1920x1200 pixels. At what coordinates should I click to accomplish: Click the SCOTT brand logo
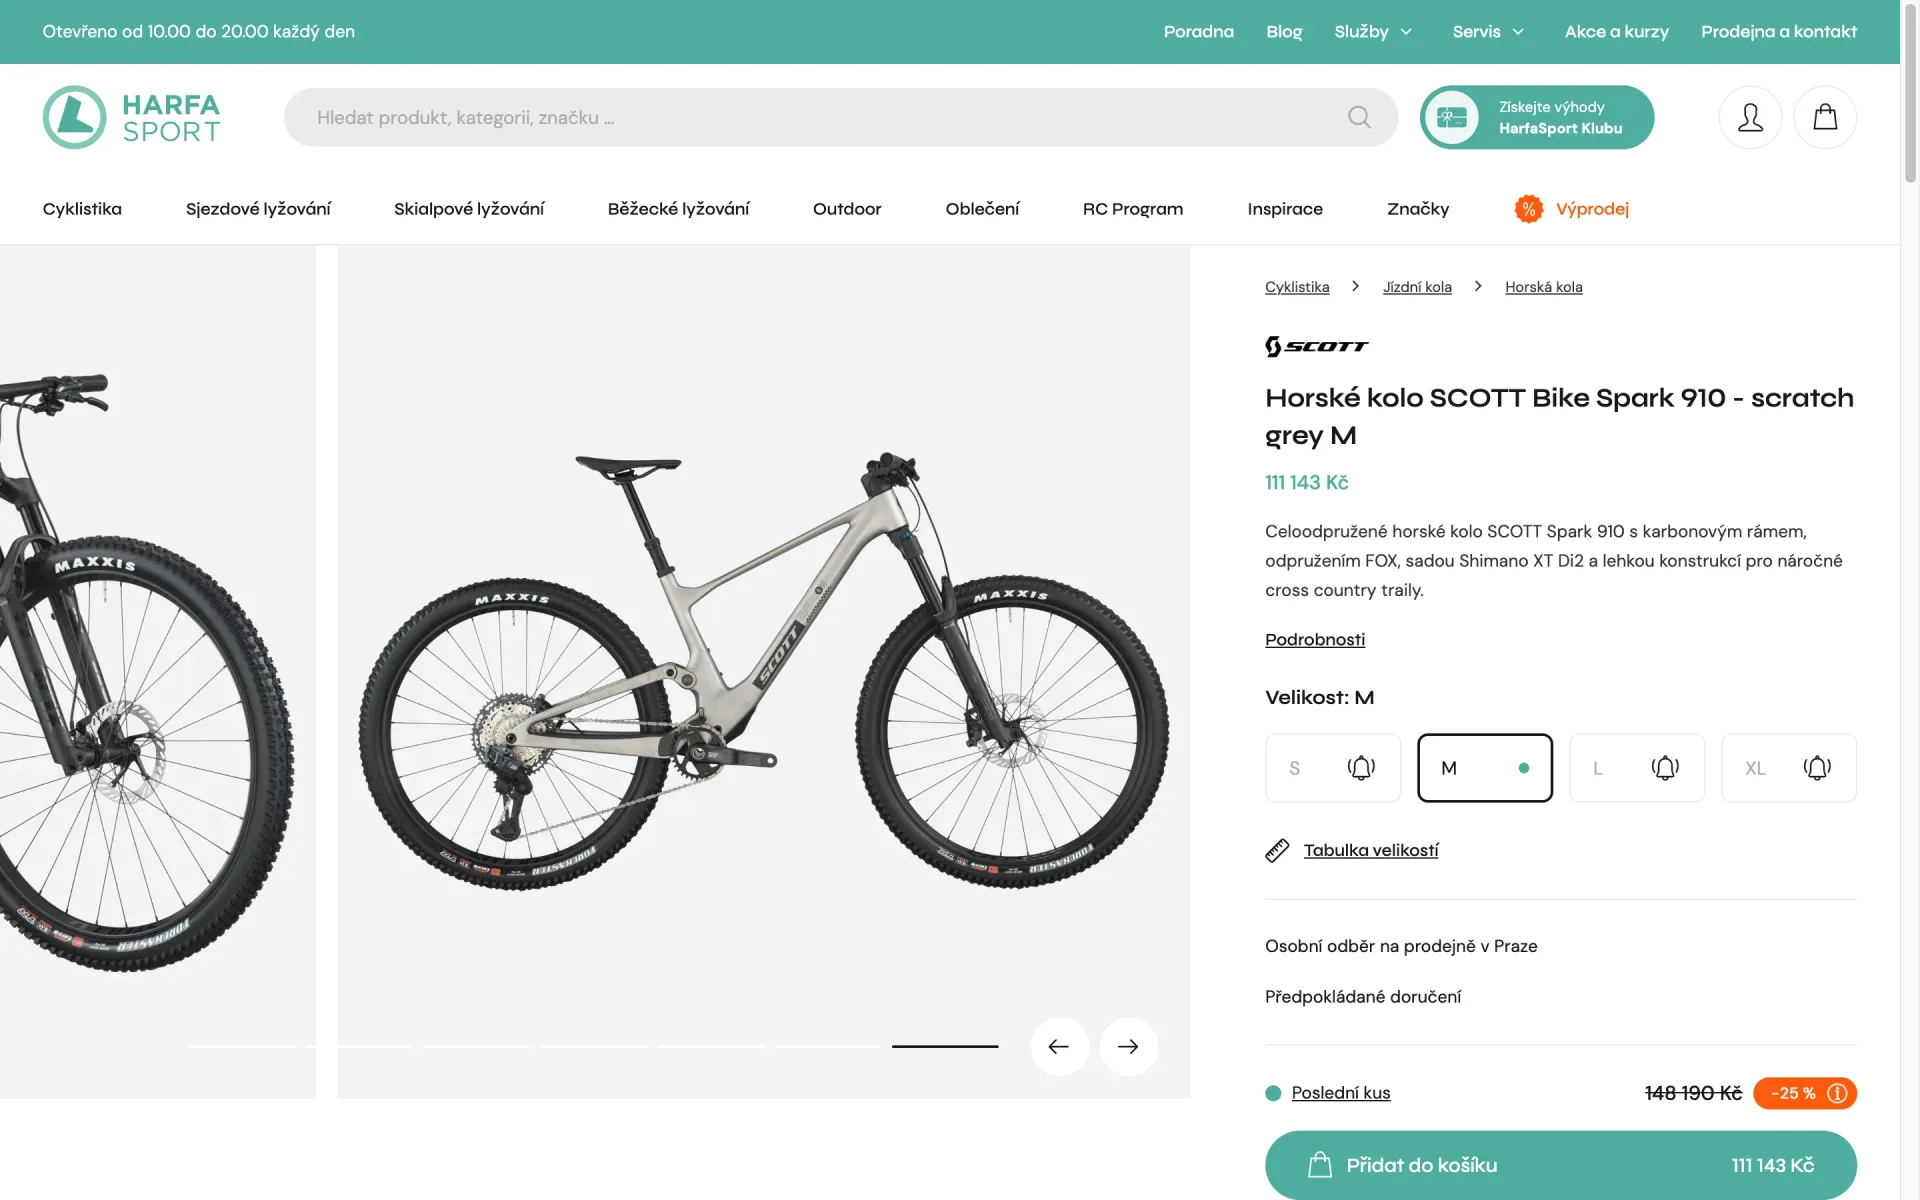(1316, 346)
